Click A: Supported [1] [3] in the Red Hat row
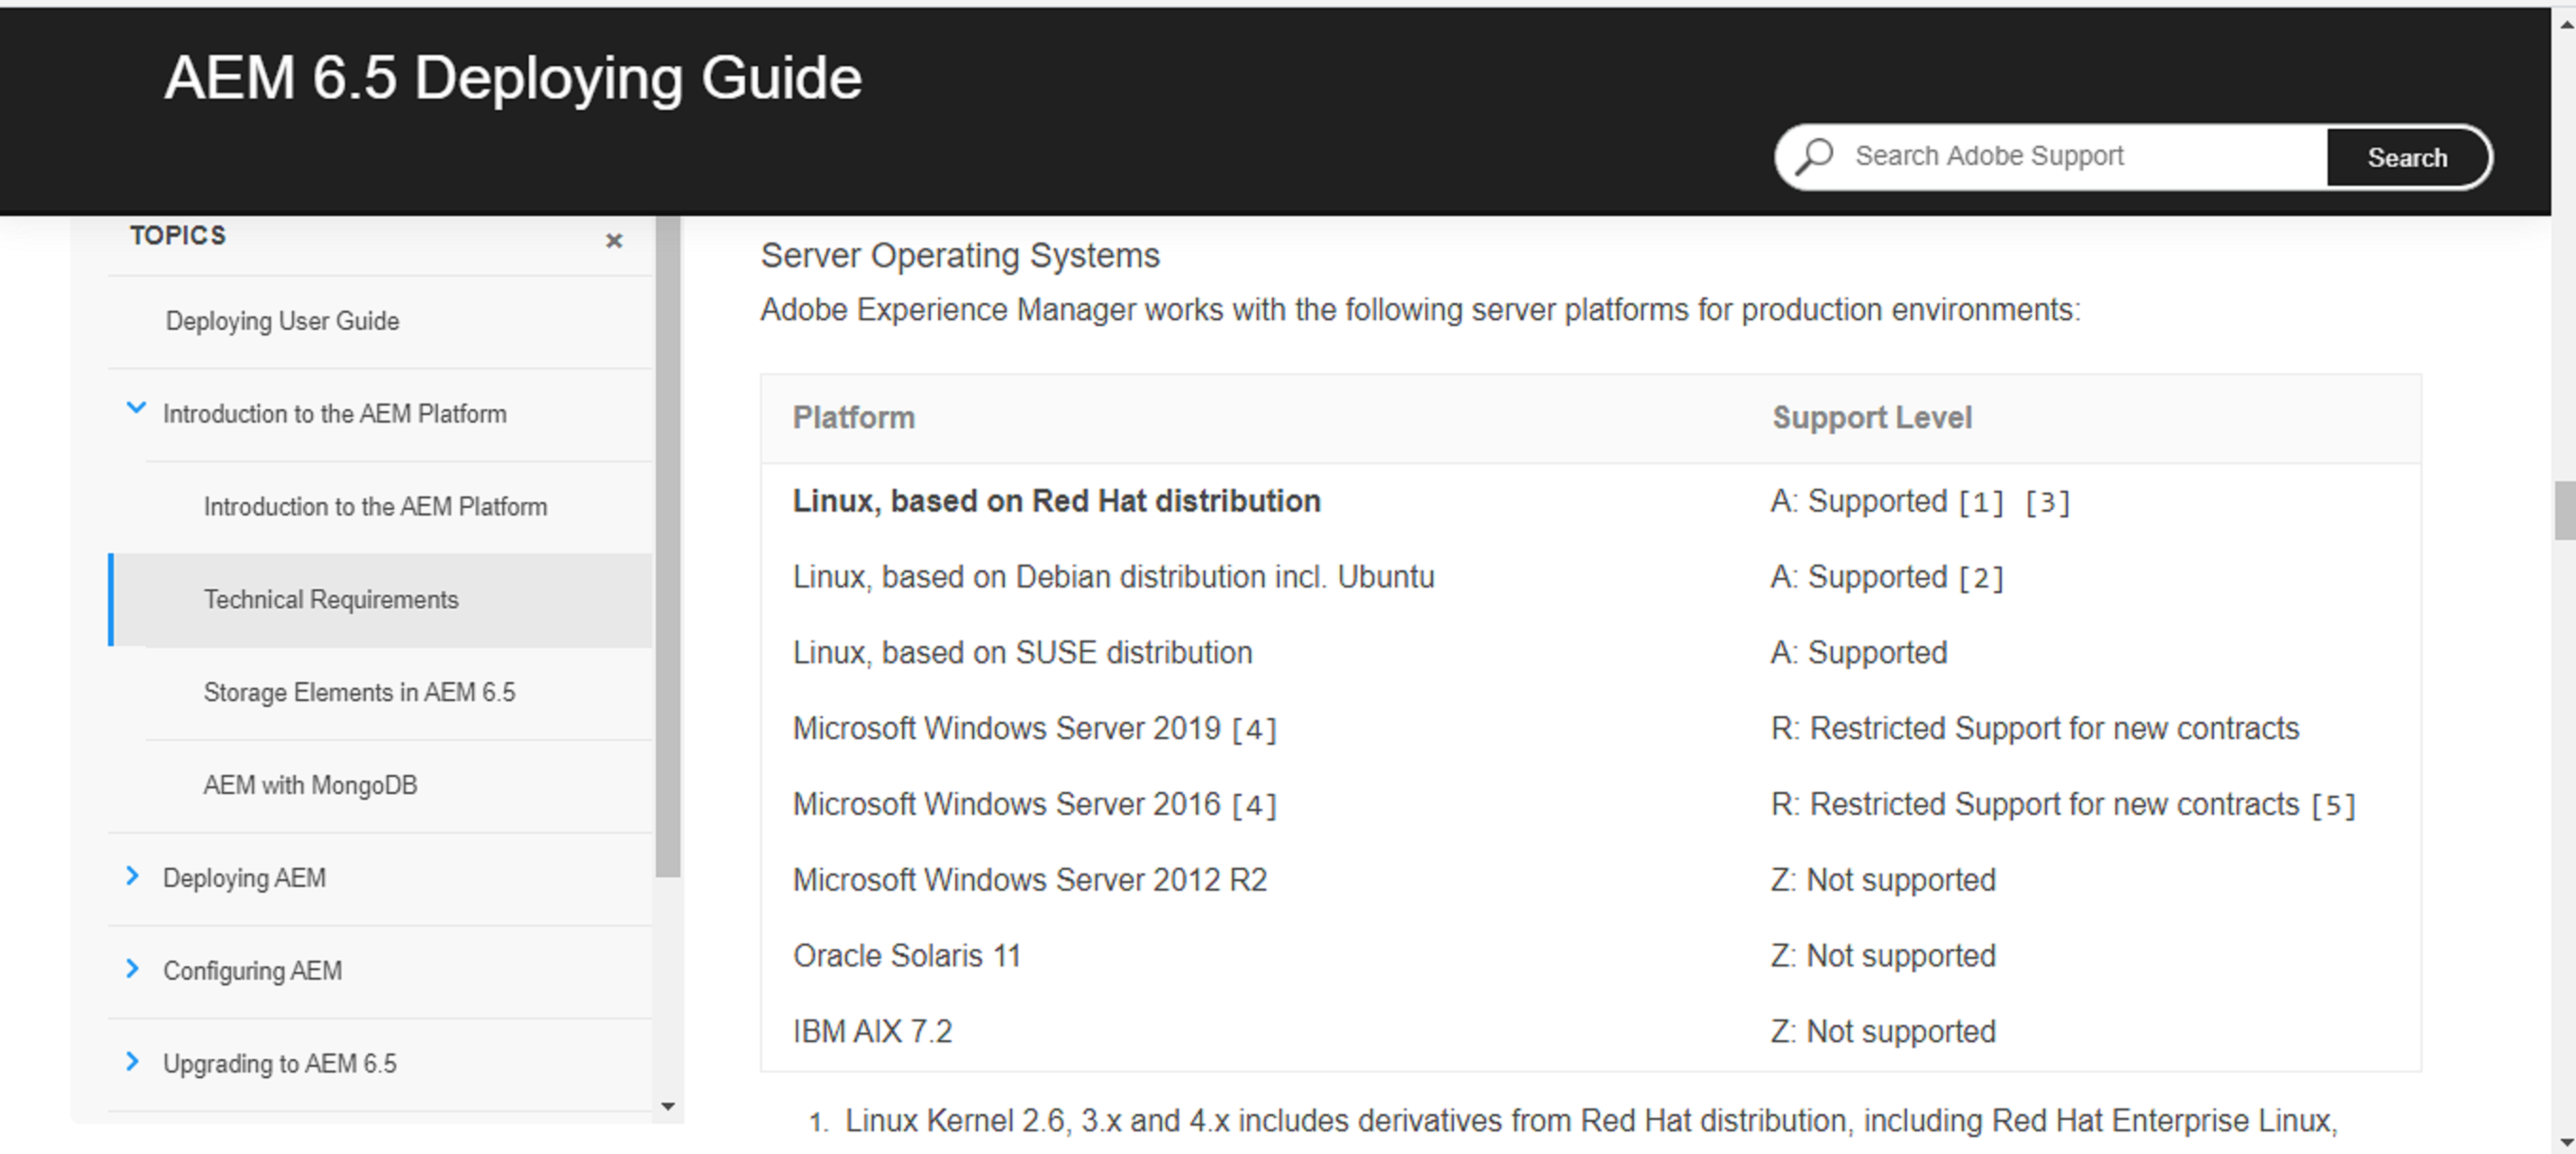Viewport: 2576px width, 1154px height. pos(1920,501)
